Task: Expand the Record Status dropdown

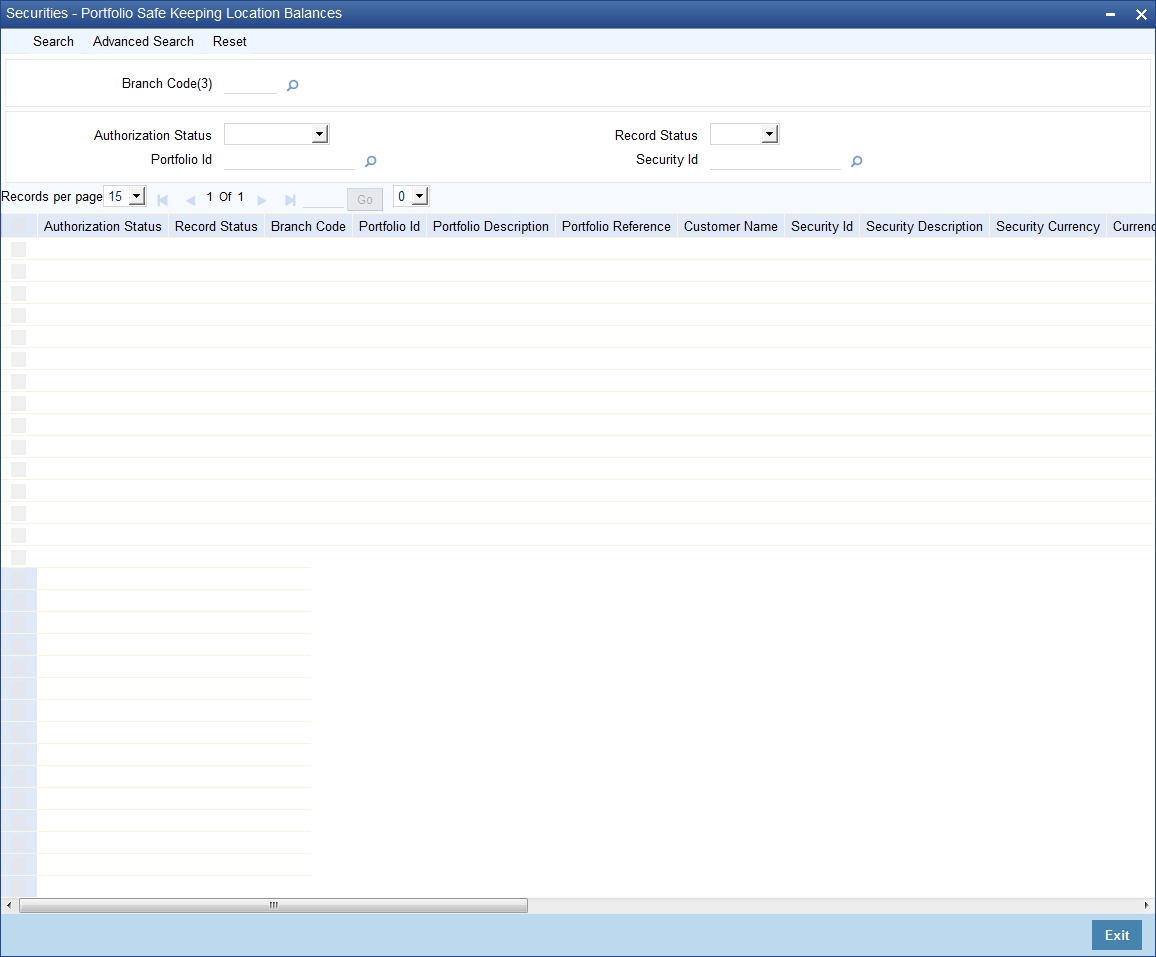Action: click(770, 134)
